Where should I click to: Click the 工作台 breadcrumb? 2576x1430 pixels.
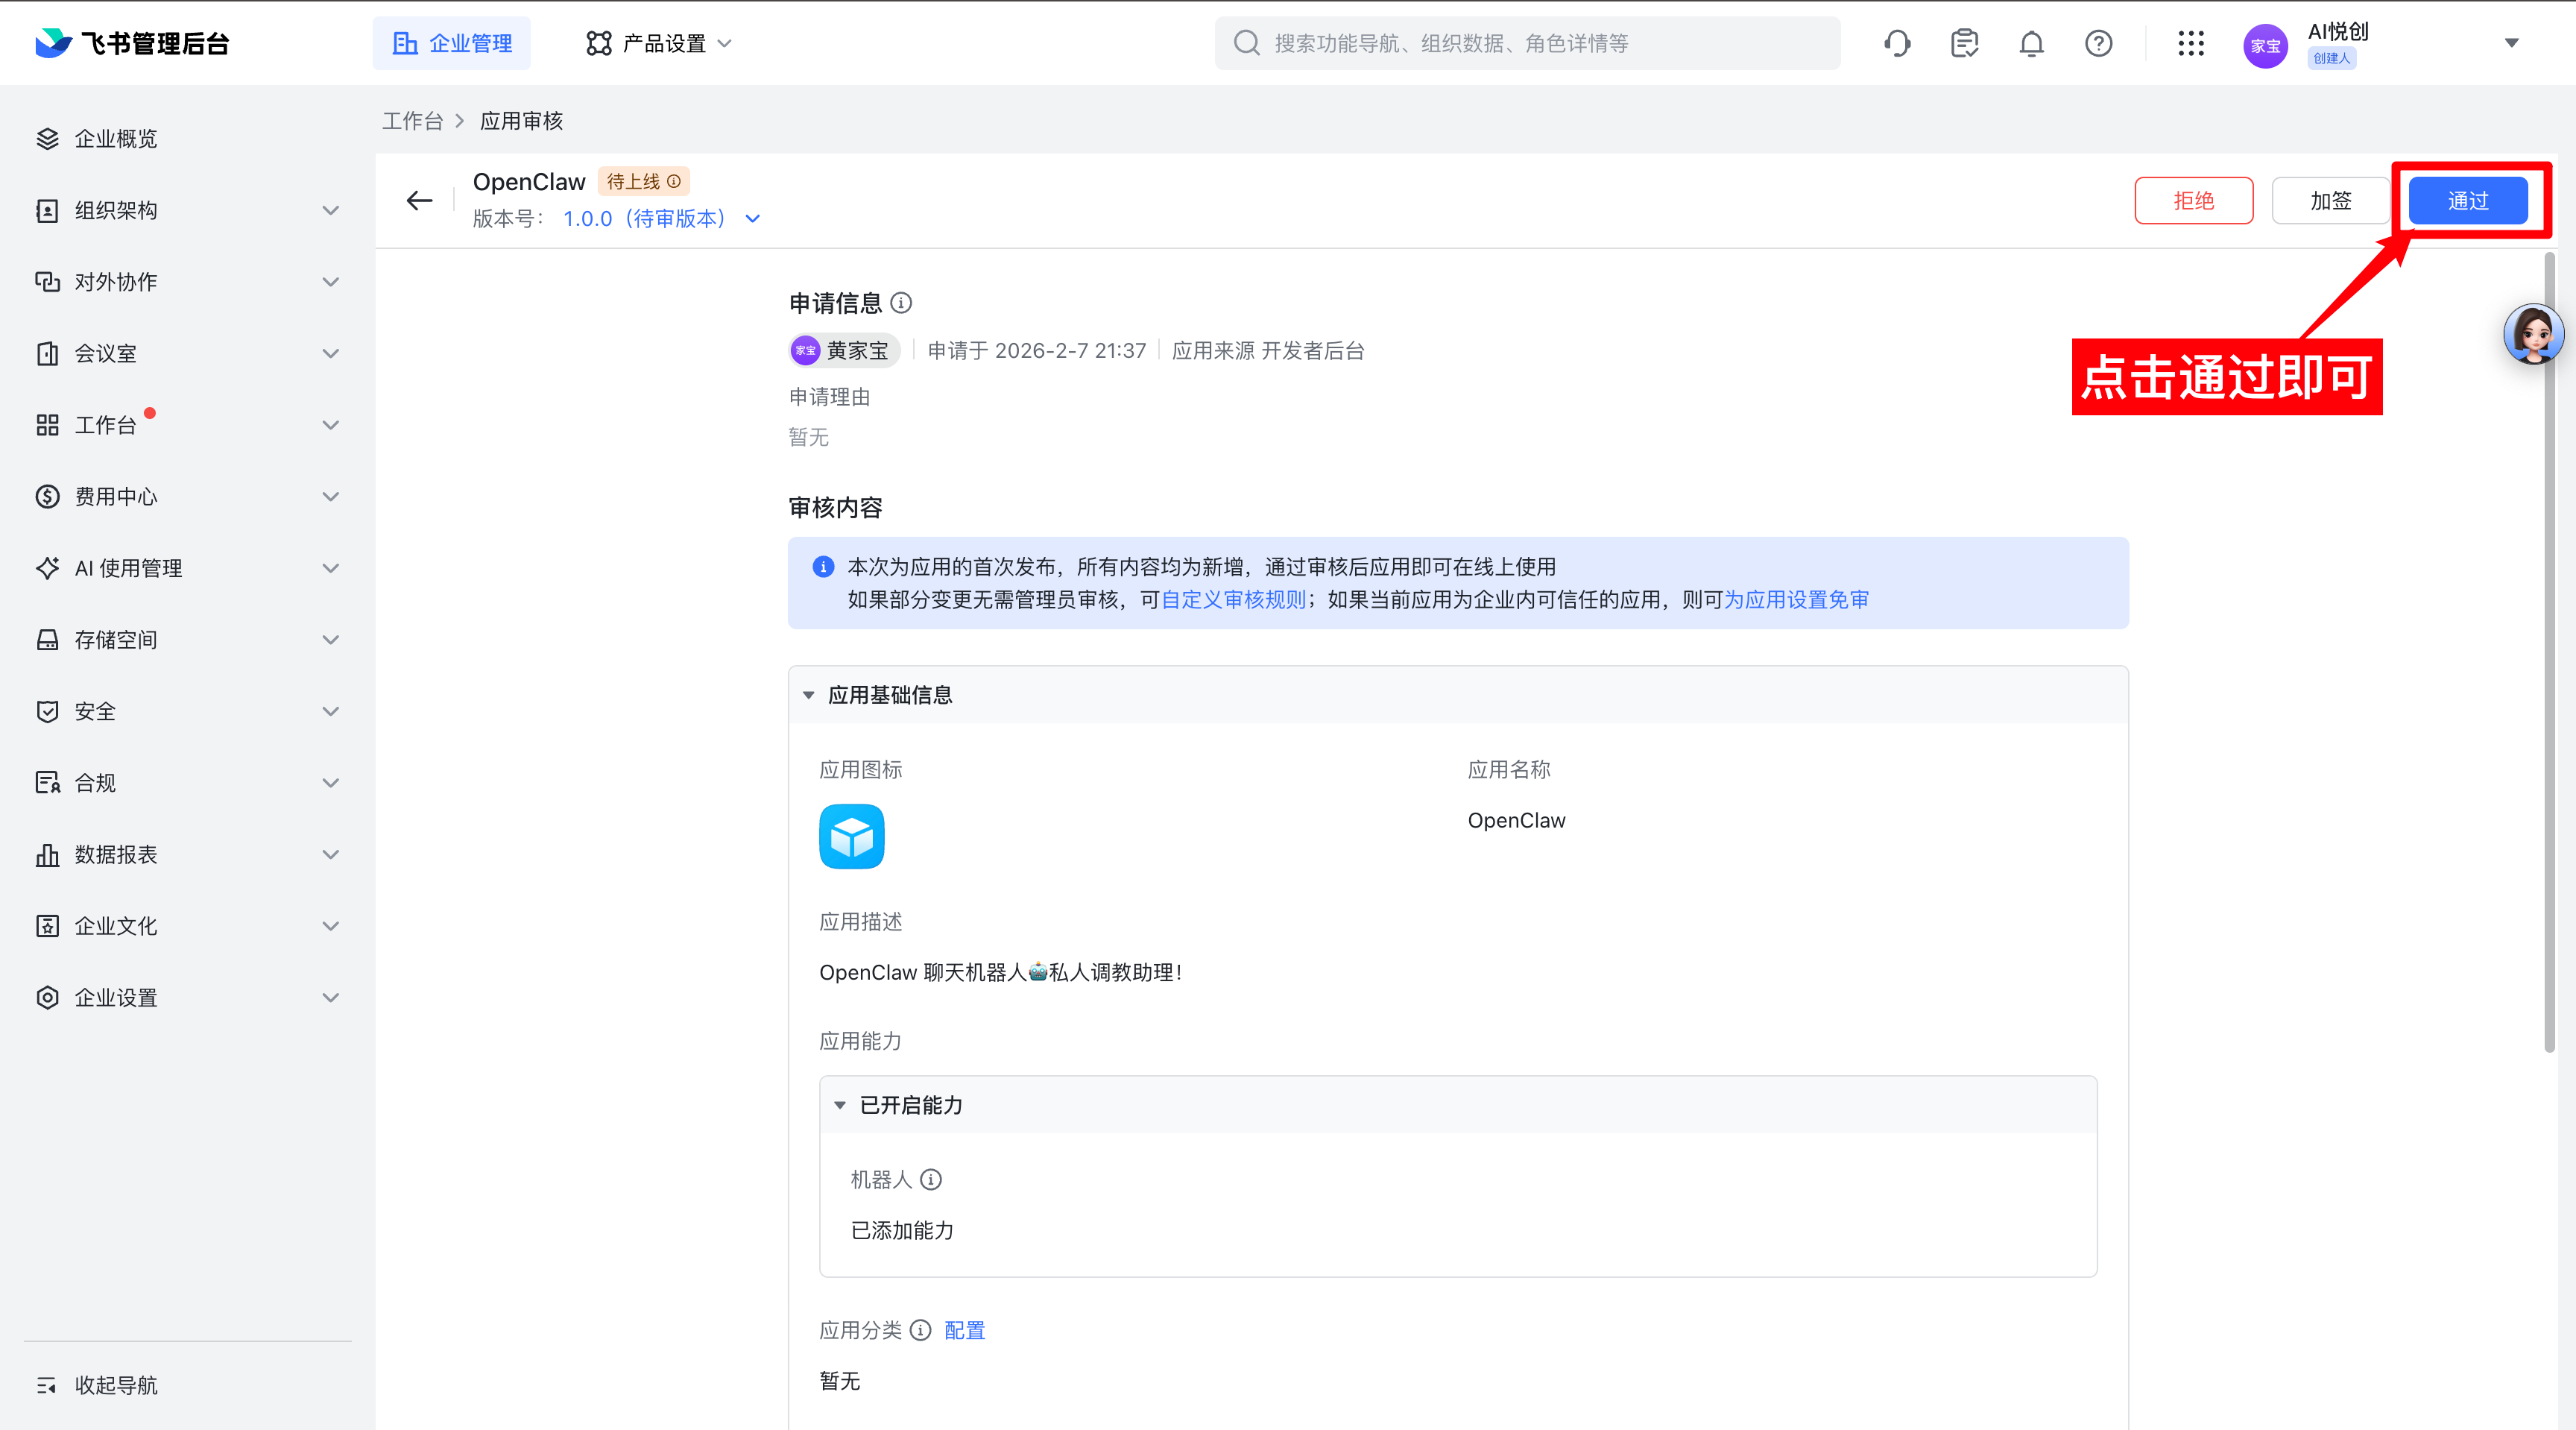point(412,121)
